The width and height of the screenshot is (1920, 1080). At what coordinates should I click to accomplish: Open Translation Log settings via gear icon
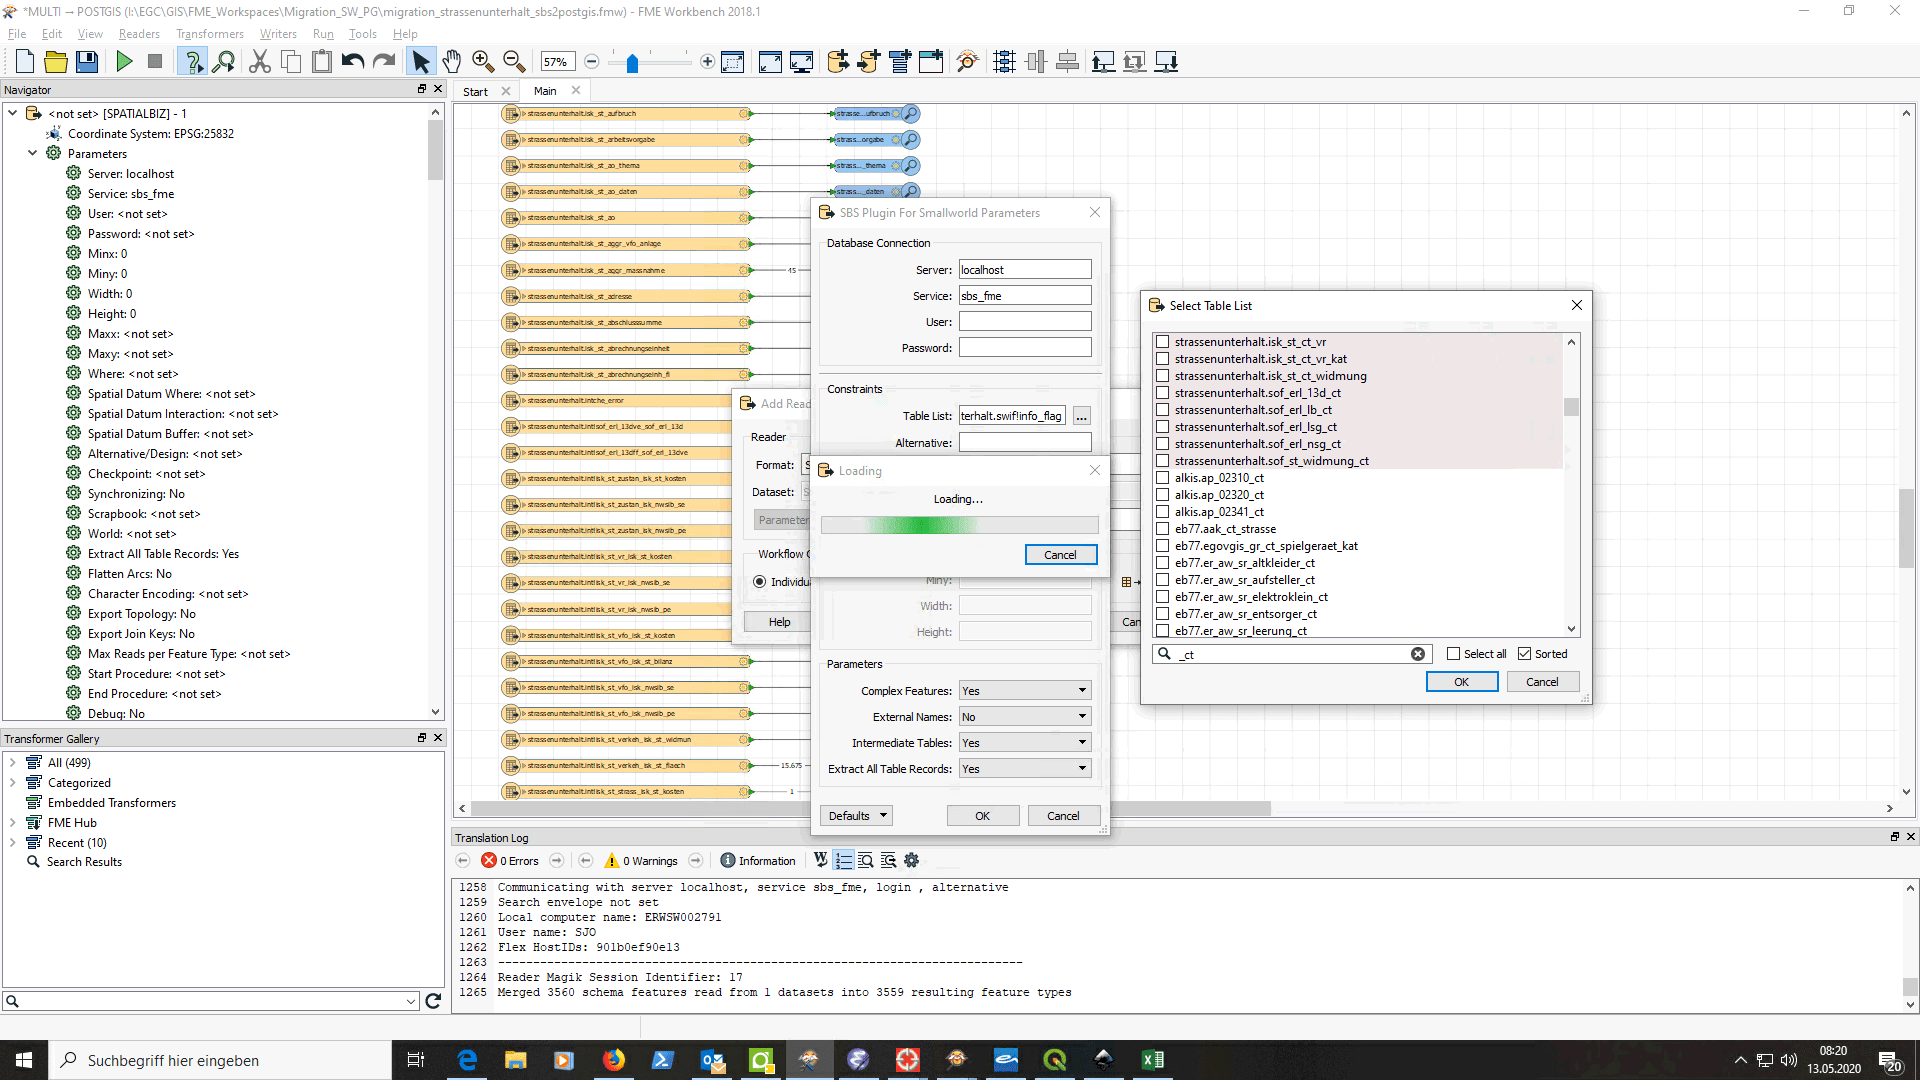911,860
